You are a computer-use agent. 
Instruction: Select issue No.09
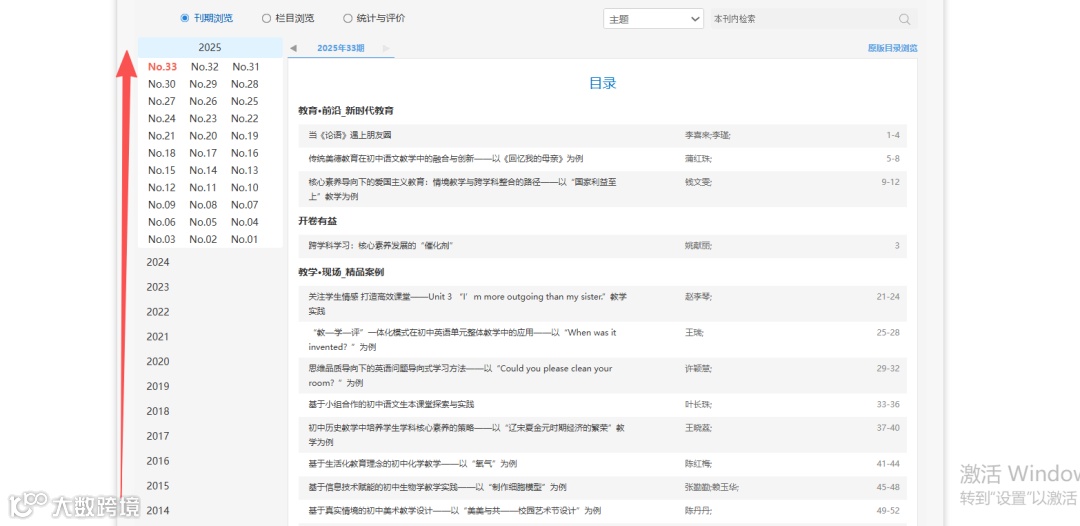click(162, 204)
